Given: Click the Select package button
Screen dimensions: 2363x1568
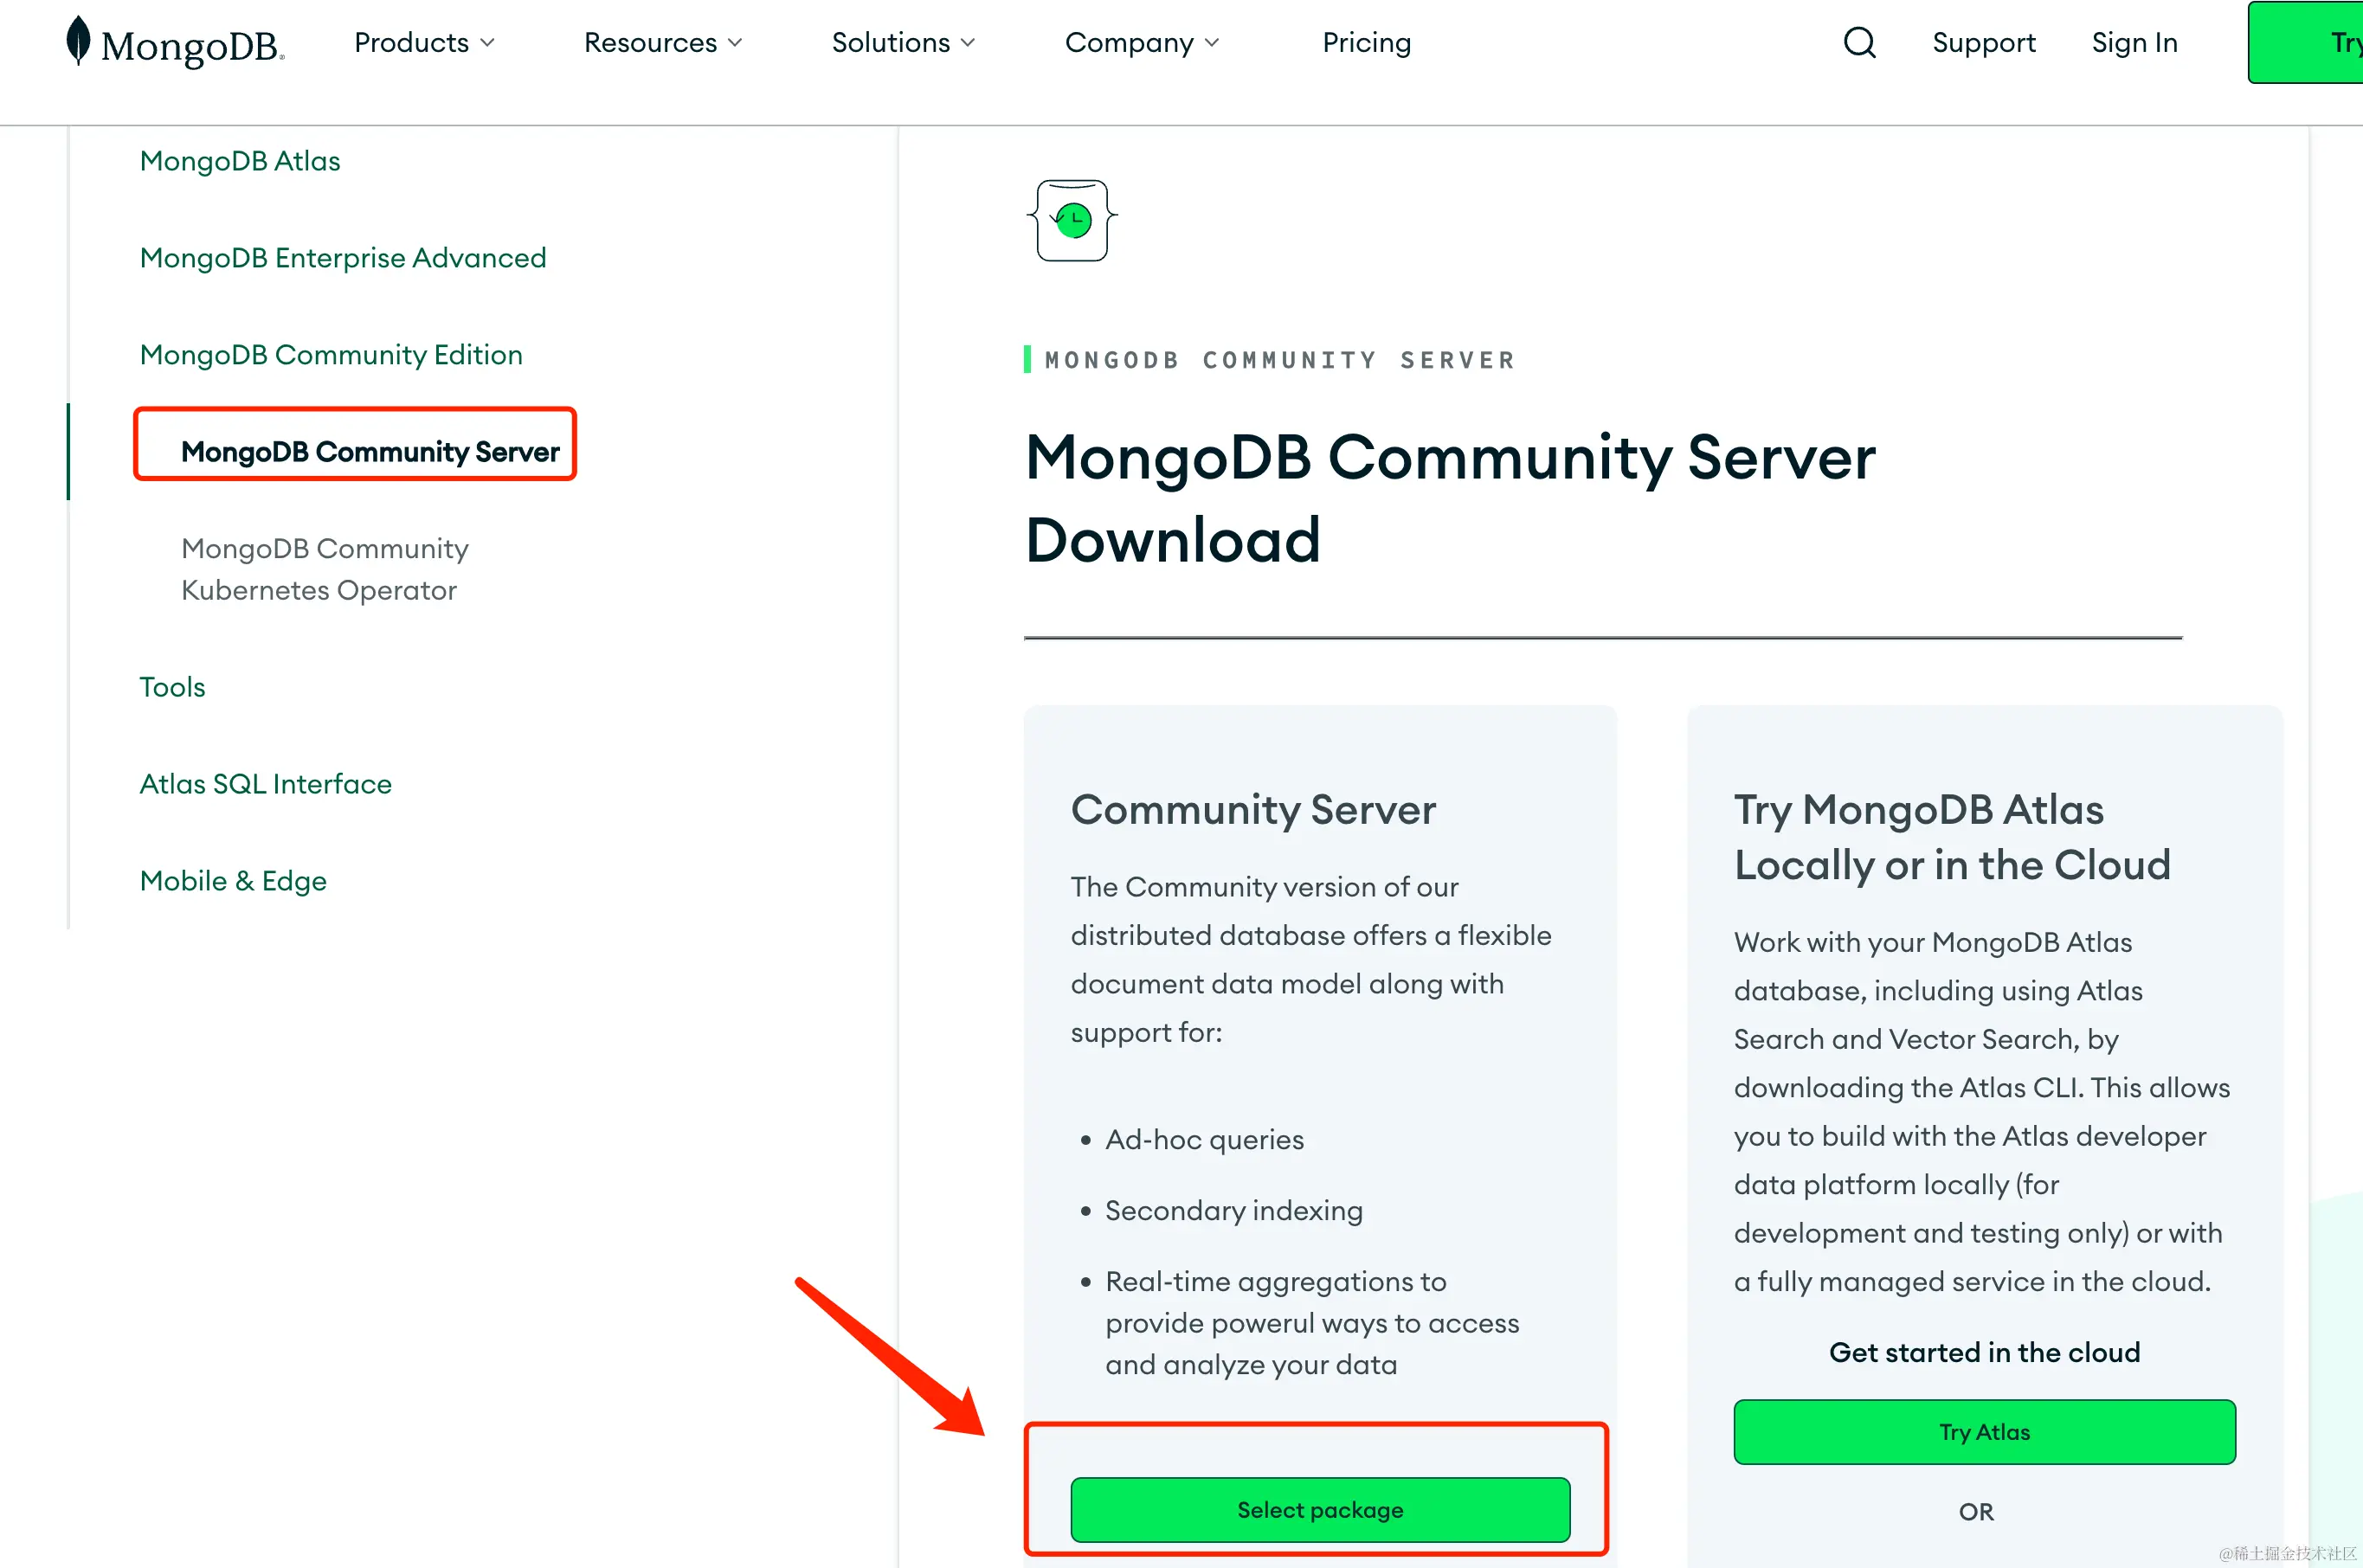Looking at the screenshot, I should coord(1319,1509).
